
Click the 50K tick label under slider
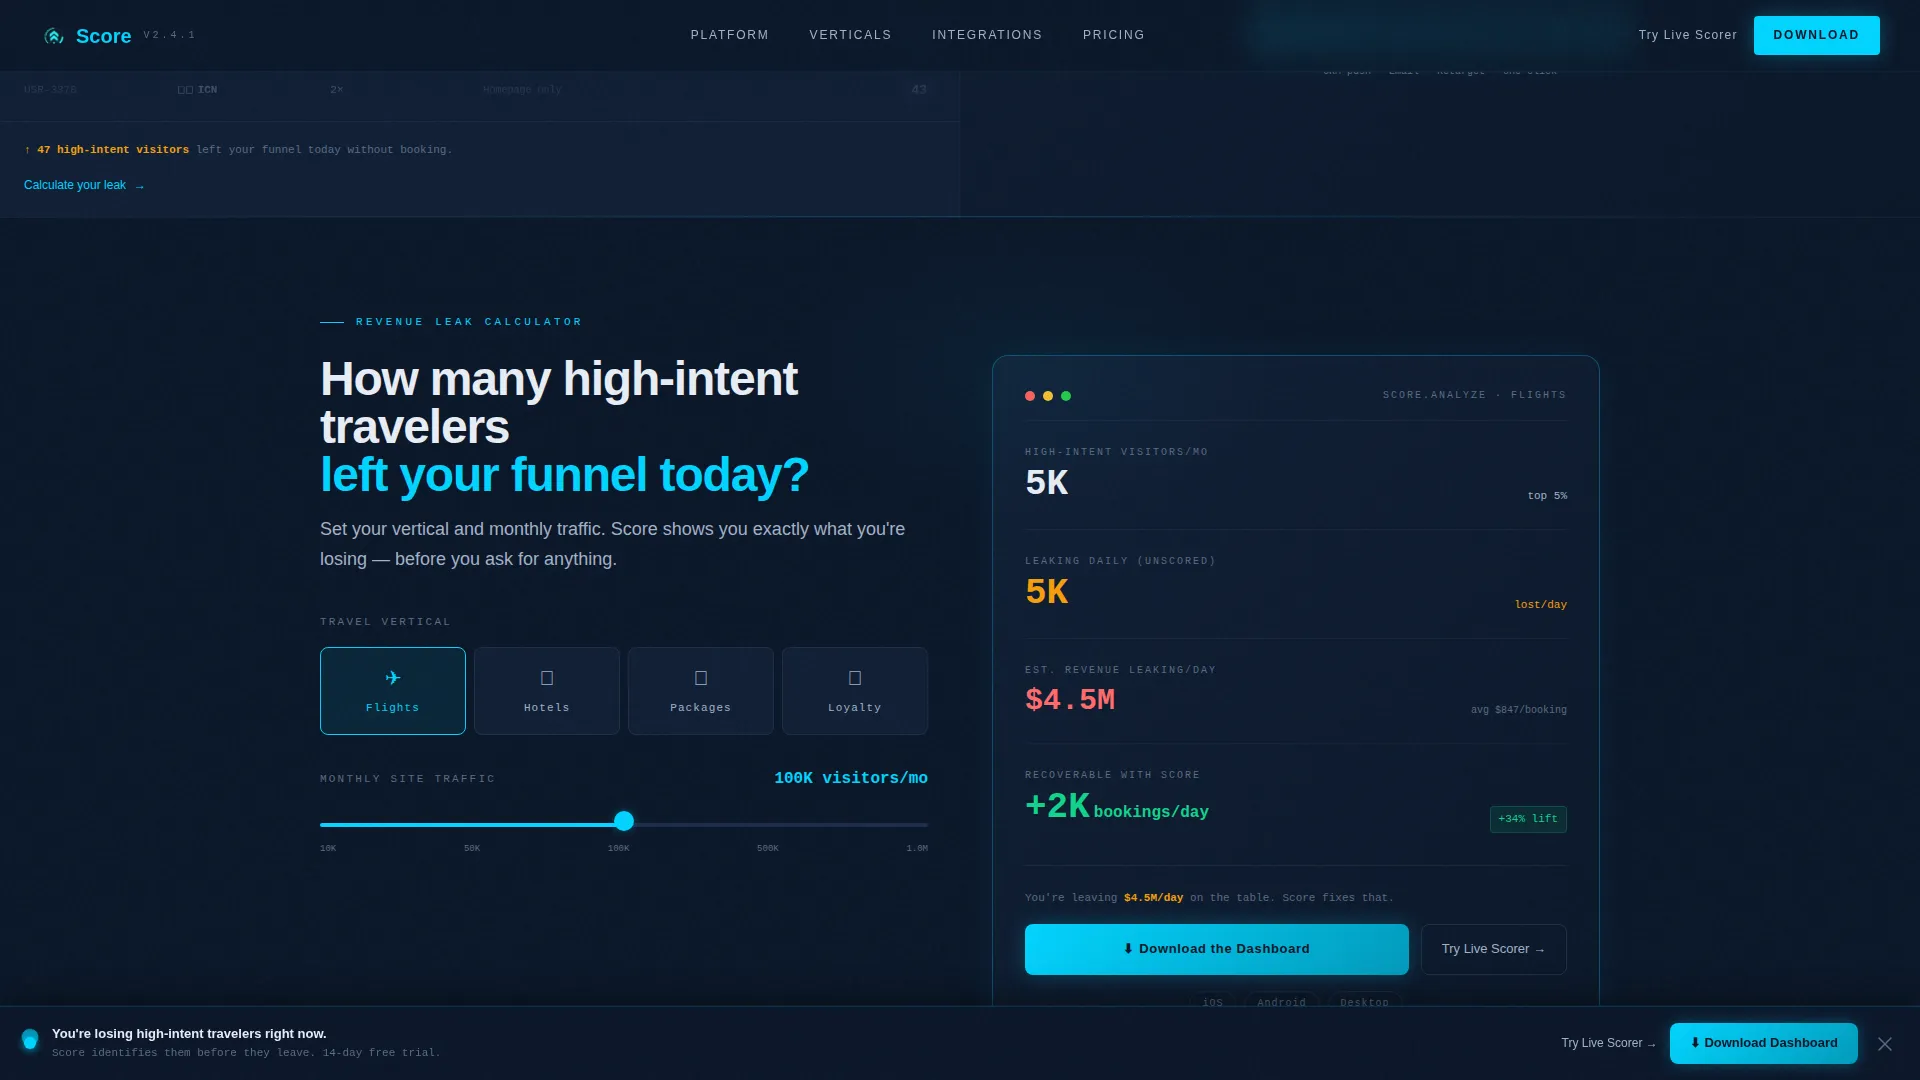coord(472,848)
